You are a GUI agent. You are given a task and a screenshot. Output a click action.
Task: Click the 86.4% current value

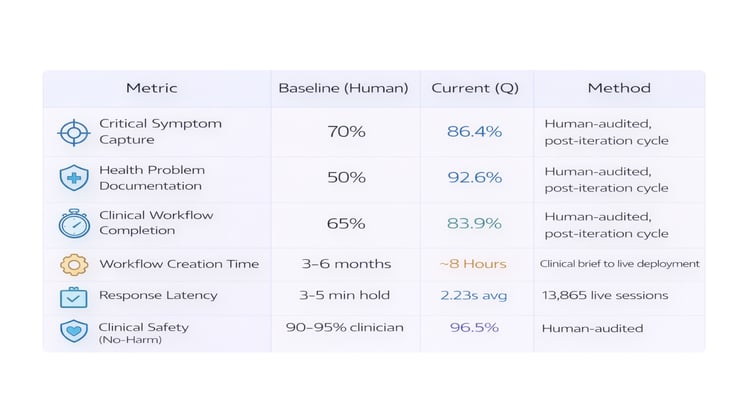(x=475, y=132)
